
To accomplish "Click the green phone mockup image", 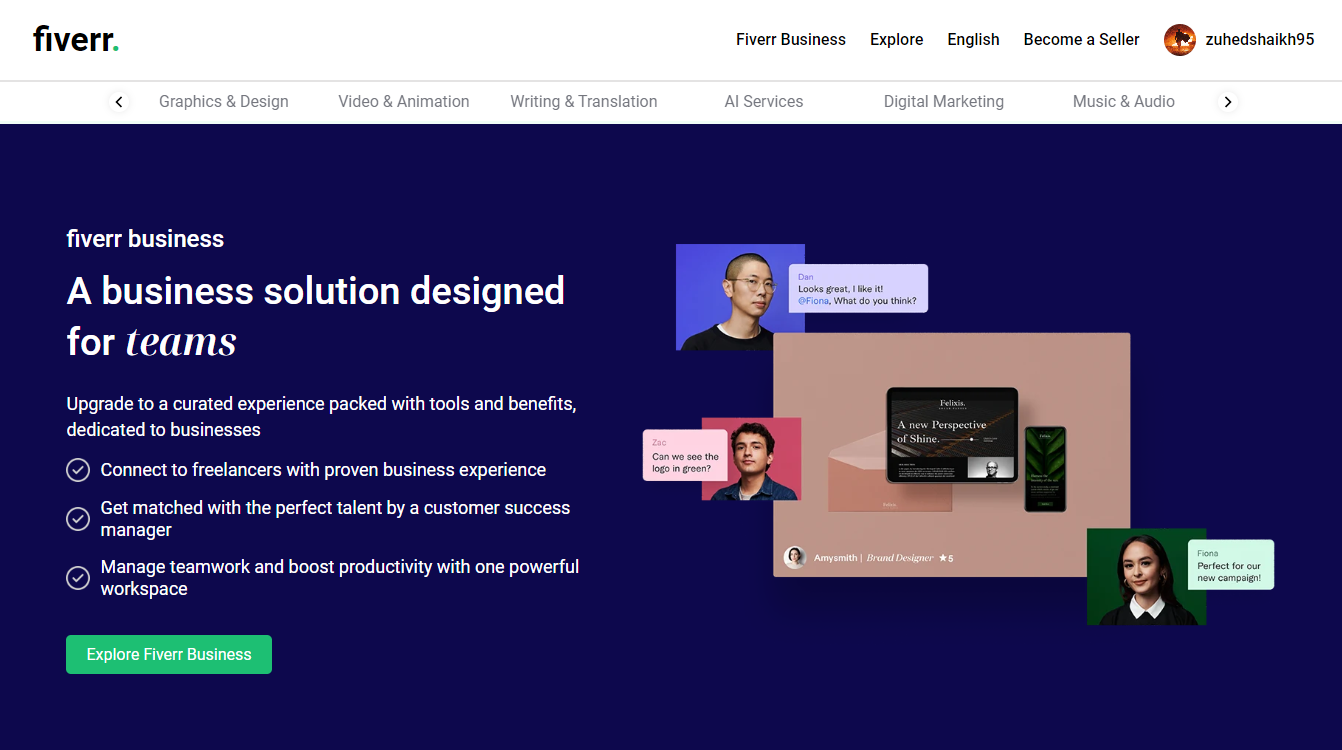I will pos(1045,469).
